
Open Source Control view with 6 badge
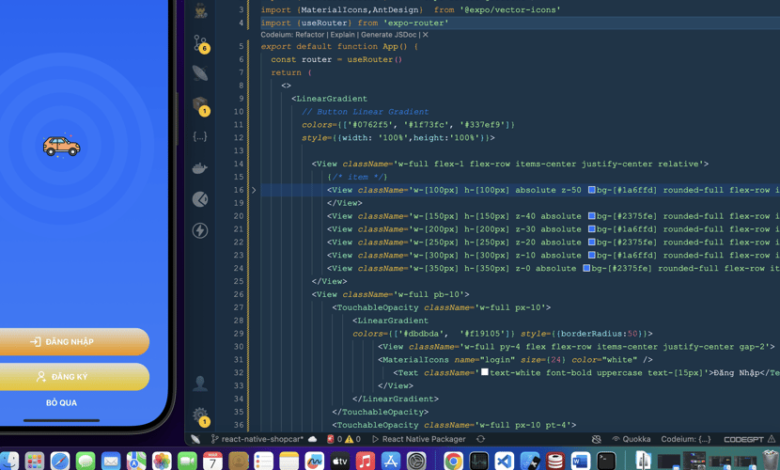pos(201,44)
